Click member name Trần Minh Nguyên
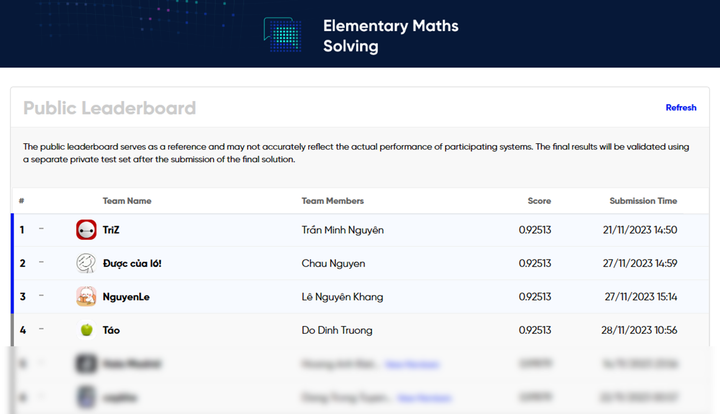This screenshot has width=720, height=414. point(343,230)
